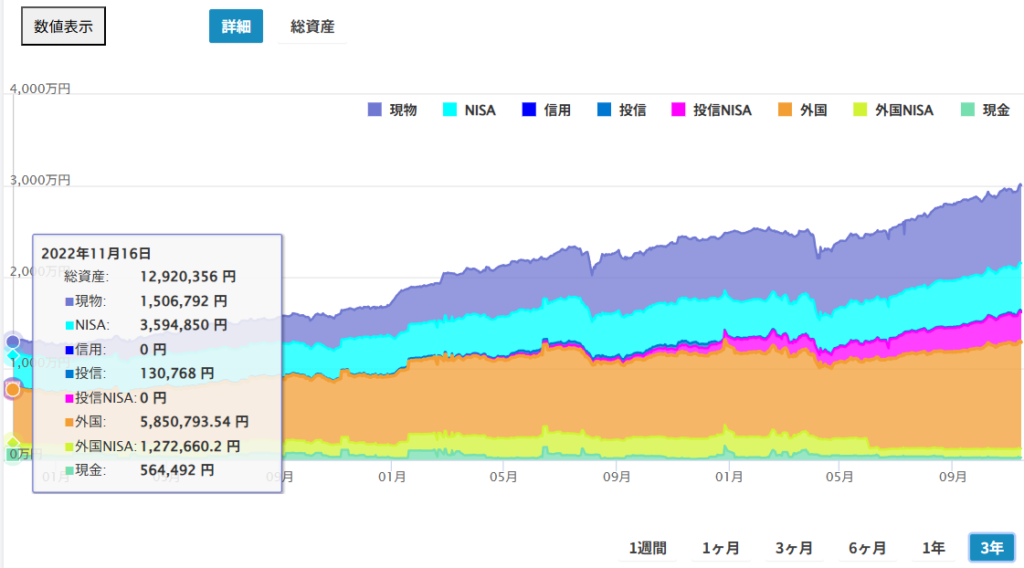Screen dimensions: 1024x568
Task: Toggle the NISA legend series
Action: [x=469, y=110]
